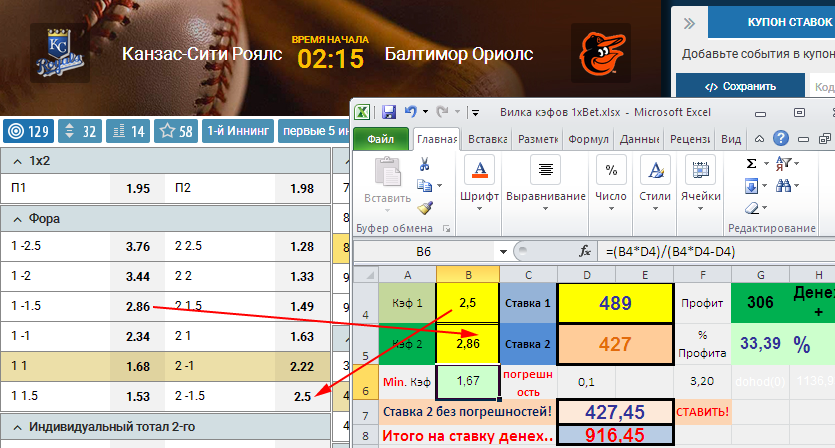Select the 129 all markets tab
This screenshot has height=448, width=835.
[x=29, y=131]
